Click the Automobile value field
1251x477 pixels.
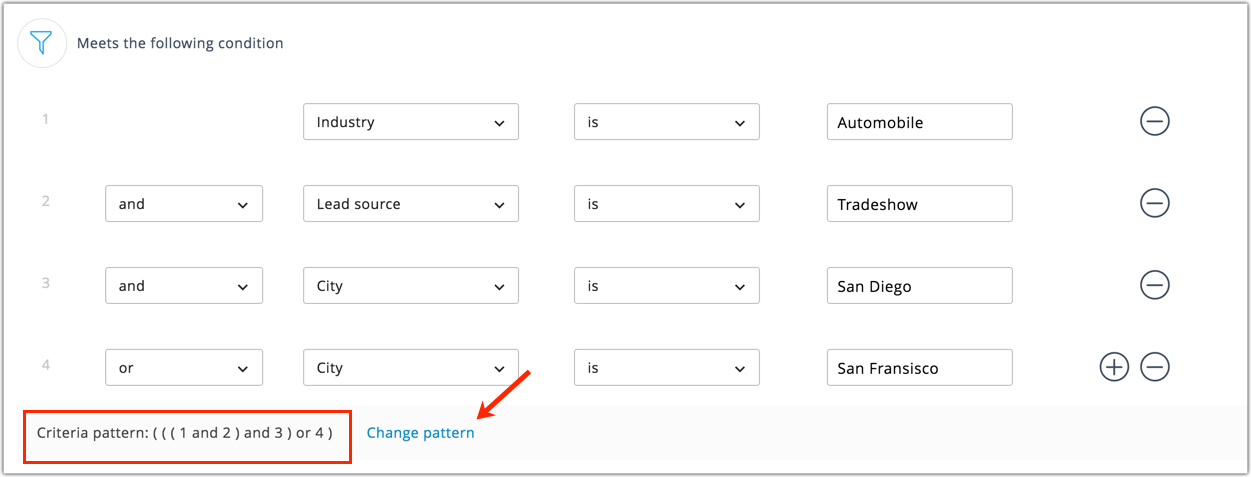(x=919, y=122)
